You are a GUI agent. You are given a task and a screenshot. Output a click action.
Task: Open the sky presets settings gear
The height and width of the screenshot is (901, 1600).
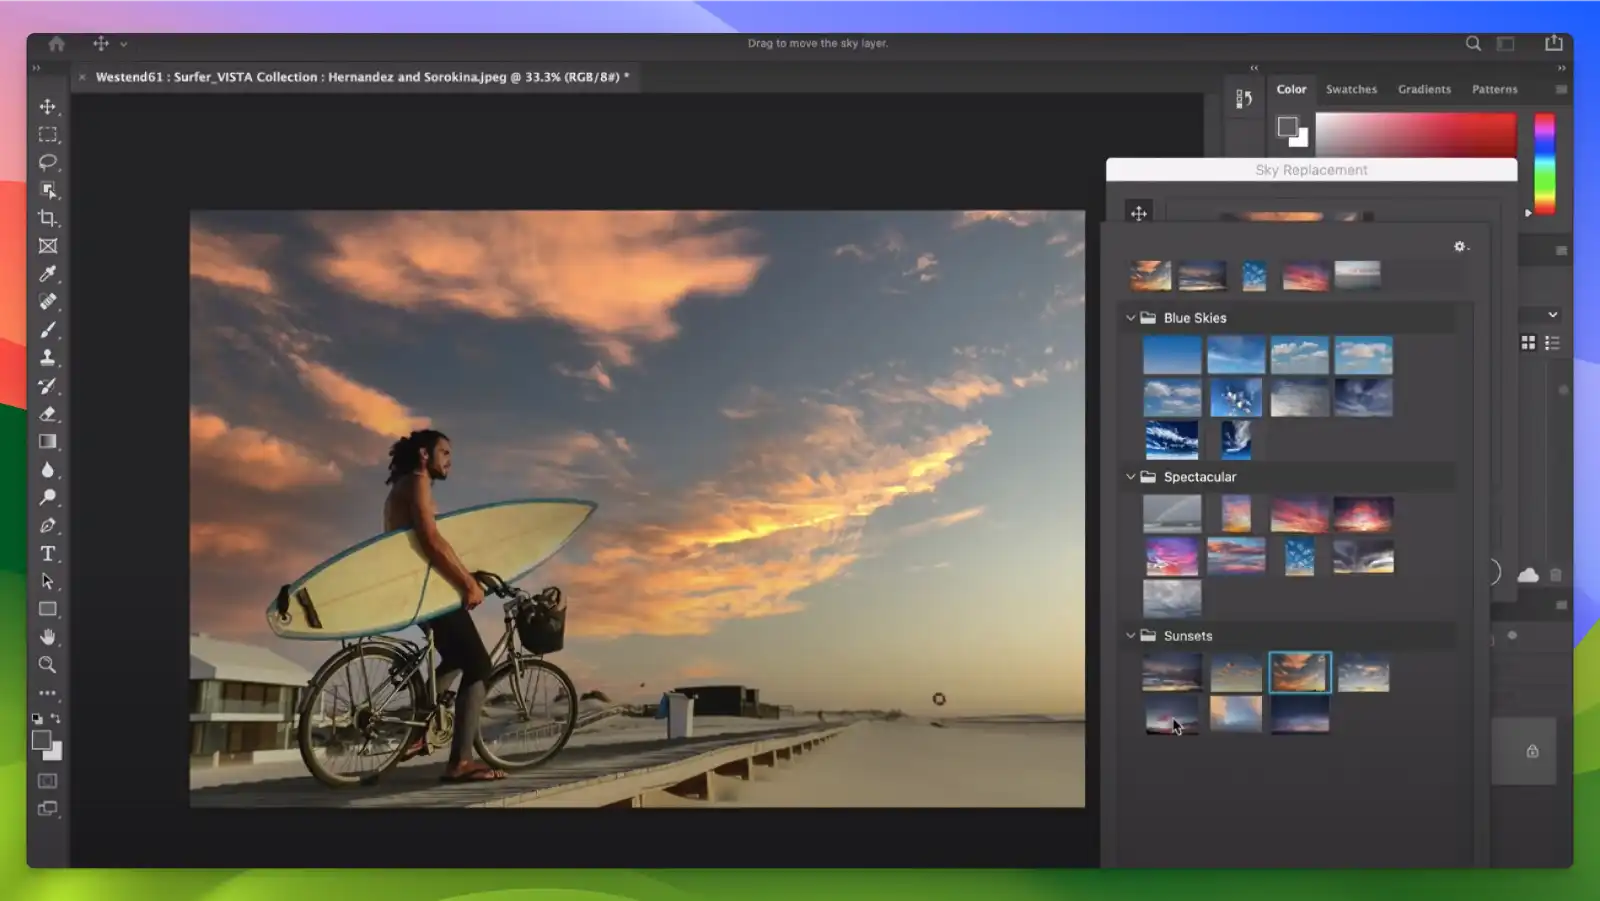coord(1461,246)
